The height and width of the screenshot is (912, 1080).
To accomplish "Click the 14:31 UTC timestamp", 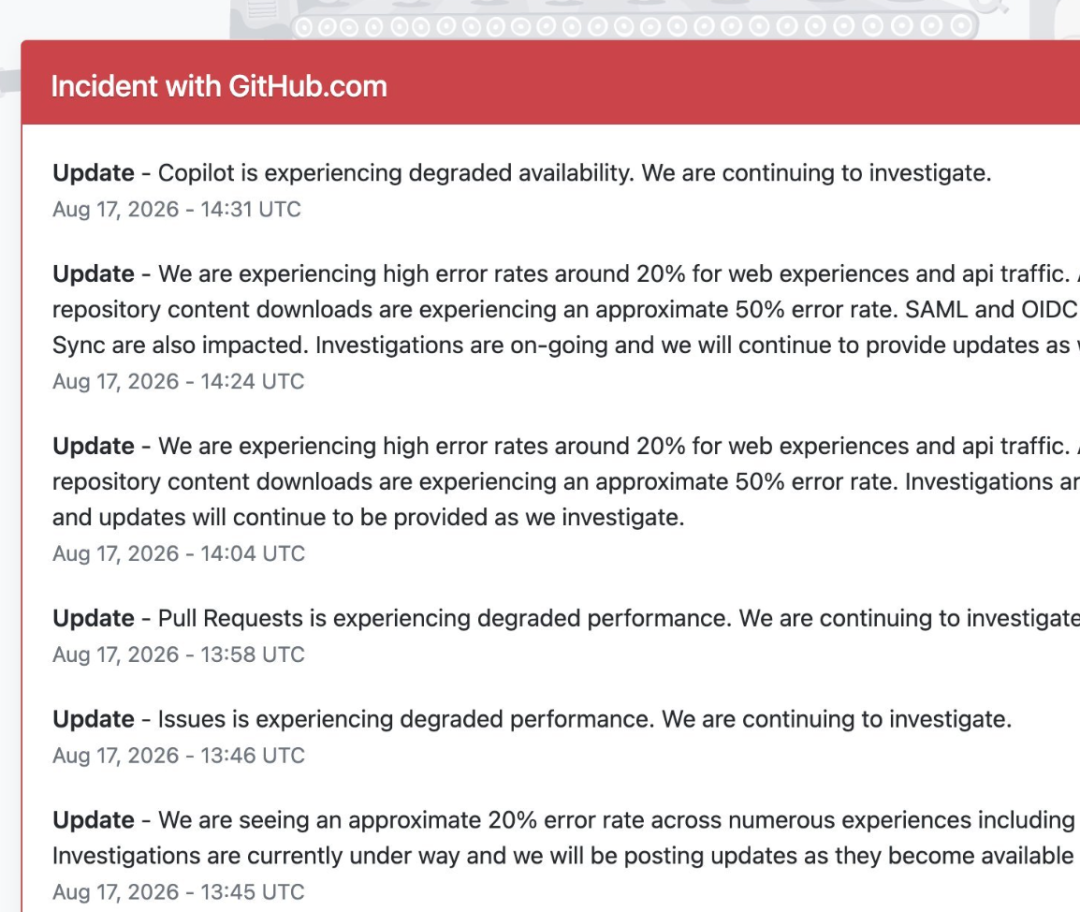I will coord(176,209).
